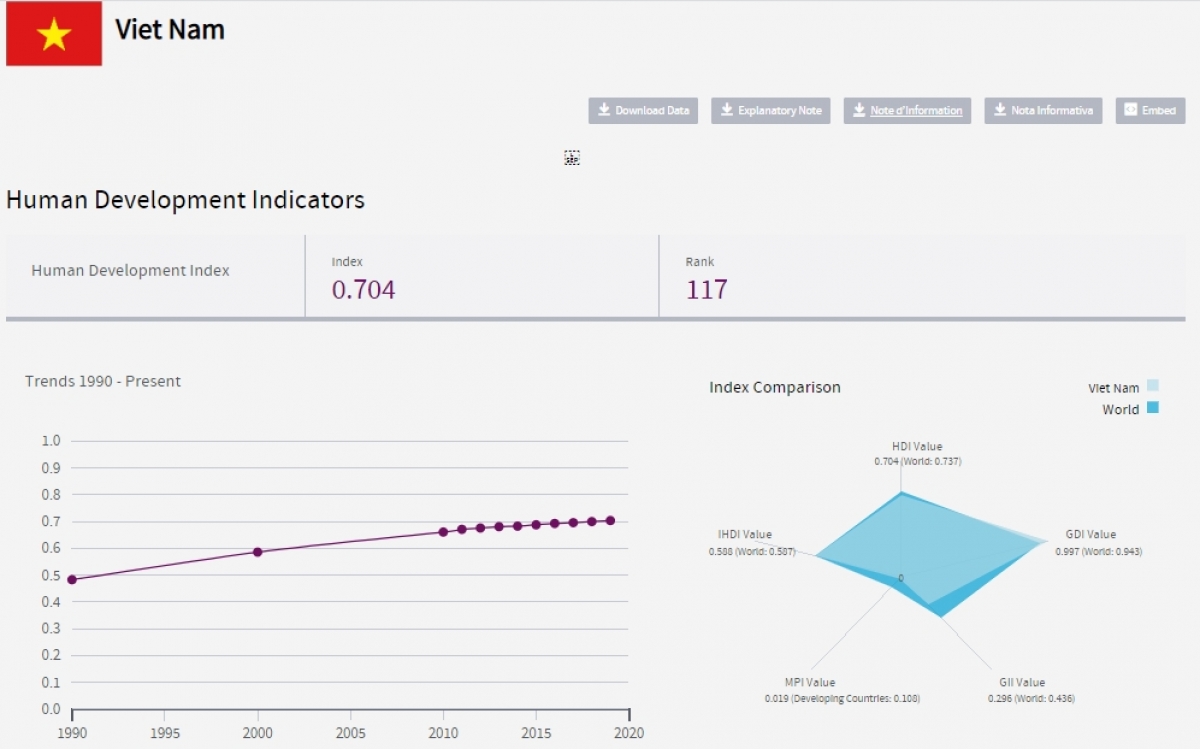Viewport: 1200px width, 749px height.
Task: Click the small SEP placeholder icon
Action: point(572,158)
